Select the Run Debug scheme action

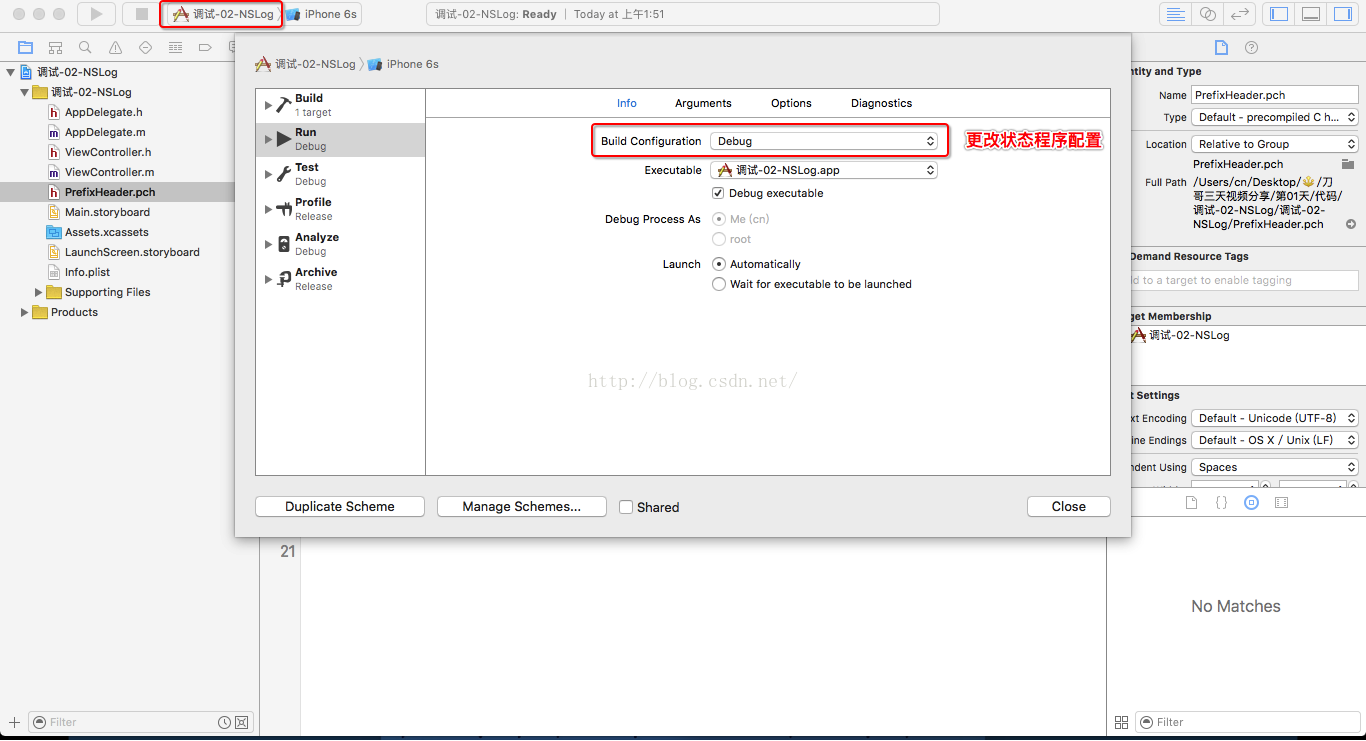(x=341, y=139)
